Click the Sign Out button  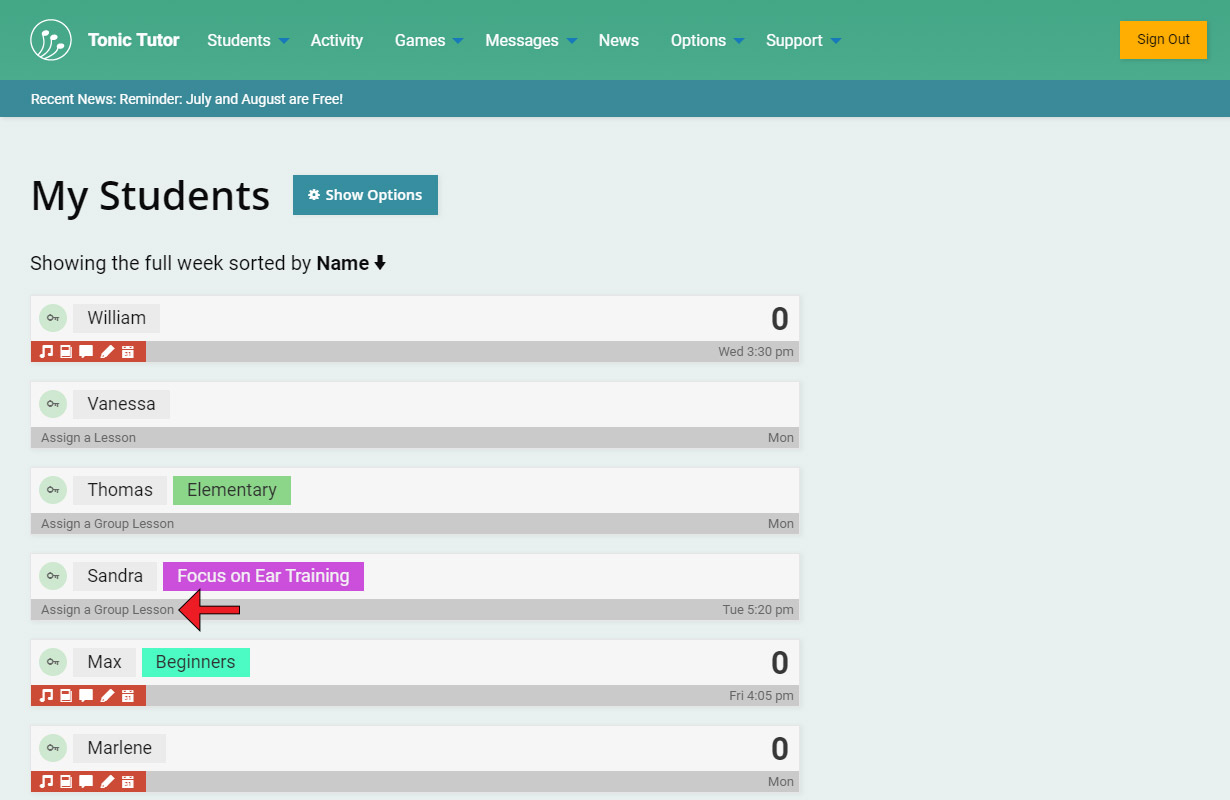1163,40
